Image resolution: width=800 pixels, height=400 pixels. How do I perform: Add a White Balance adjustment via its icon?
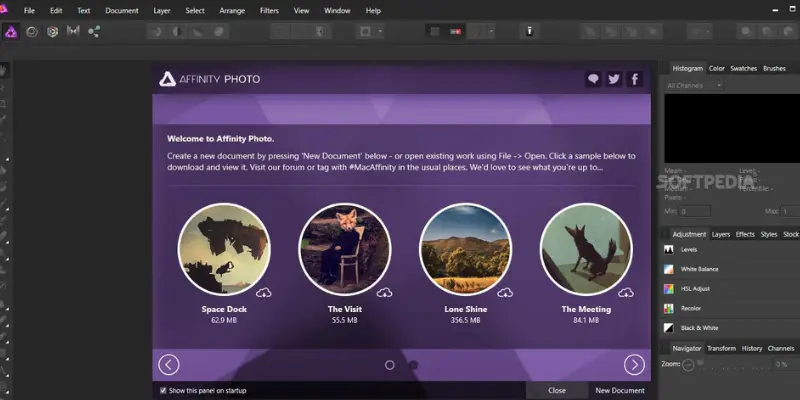coord(669,269)
